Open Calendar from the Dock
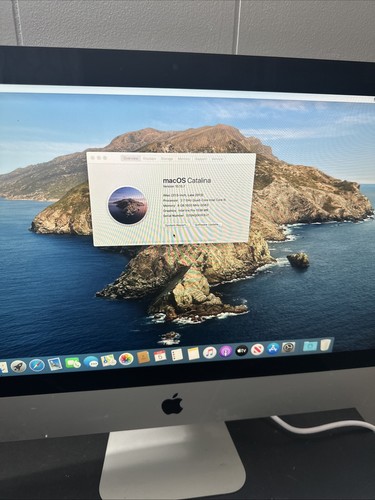Screen dimensions: 375x500 coord(160,356)
